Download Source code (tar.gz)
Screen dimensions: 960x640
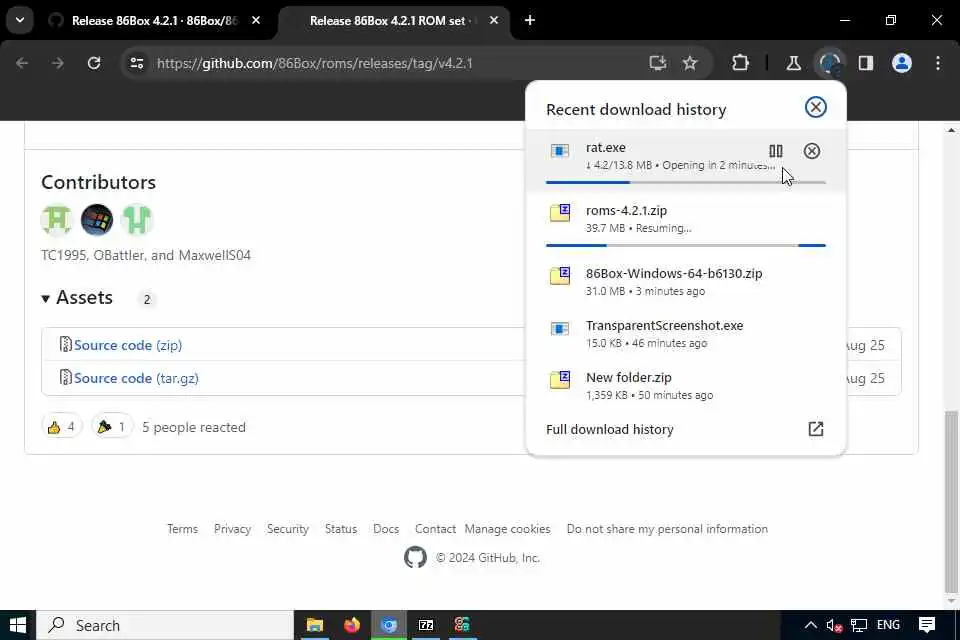click(x=136, y=378)
